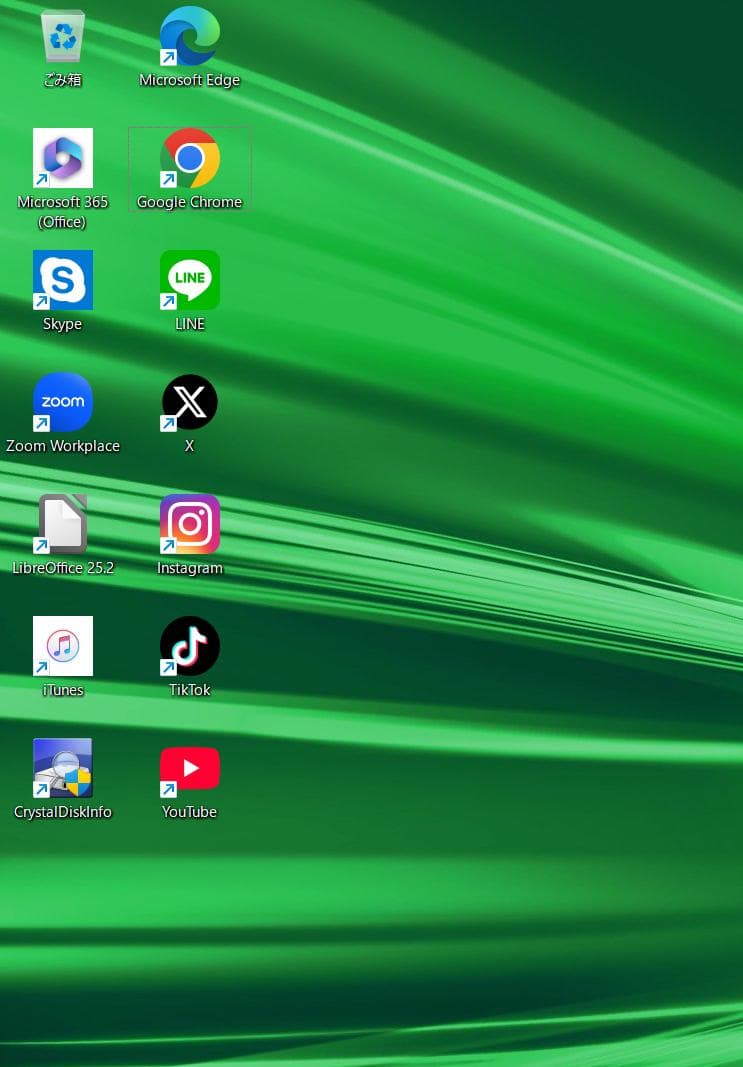Select the Recycle Bin (ごみ箱) icon

(x=63, y=36)
